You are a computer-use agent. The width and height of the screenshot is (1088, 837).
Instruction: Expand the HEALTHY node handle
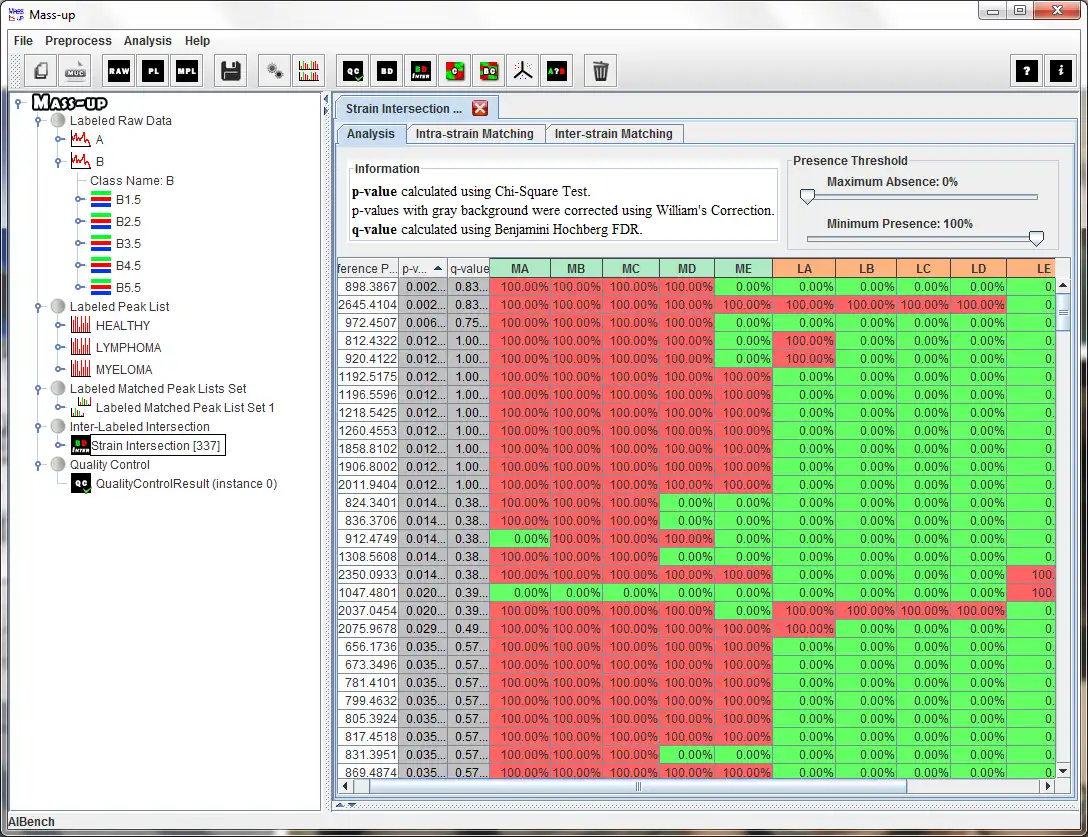60,326
